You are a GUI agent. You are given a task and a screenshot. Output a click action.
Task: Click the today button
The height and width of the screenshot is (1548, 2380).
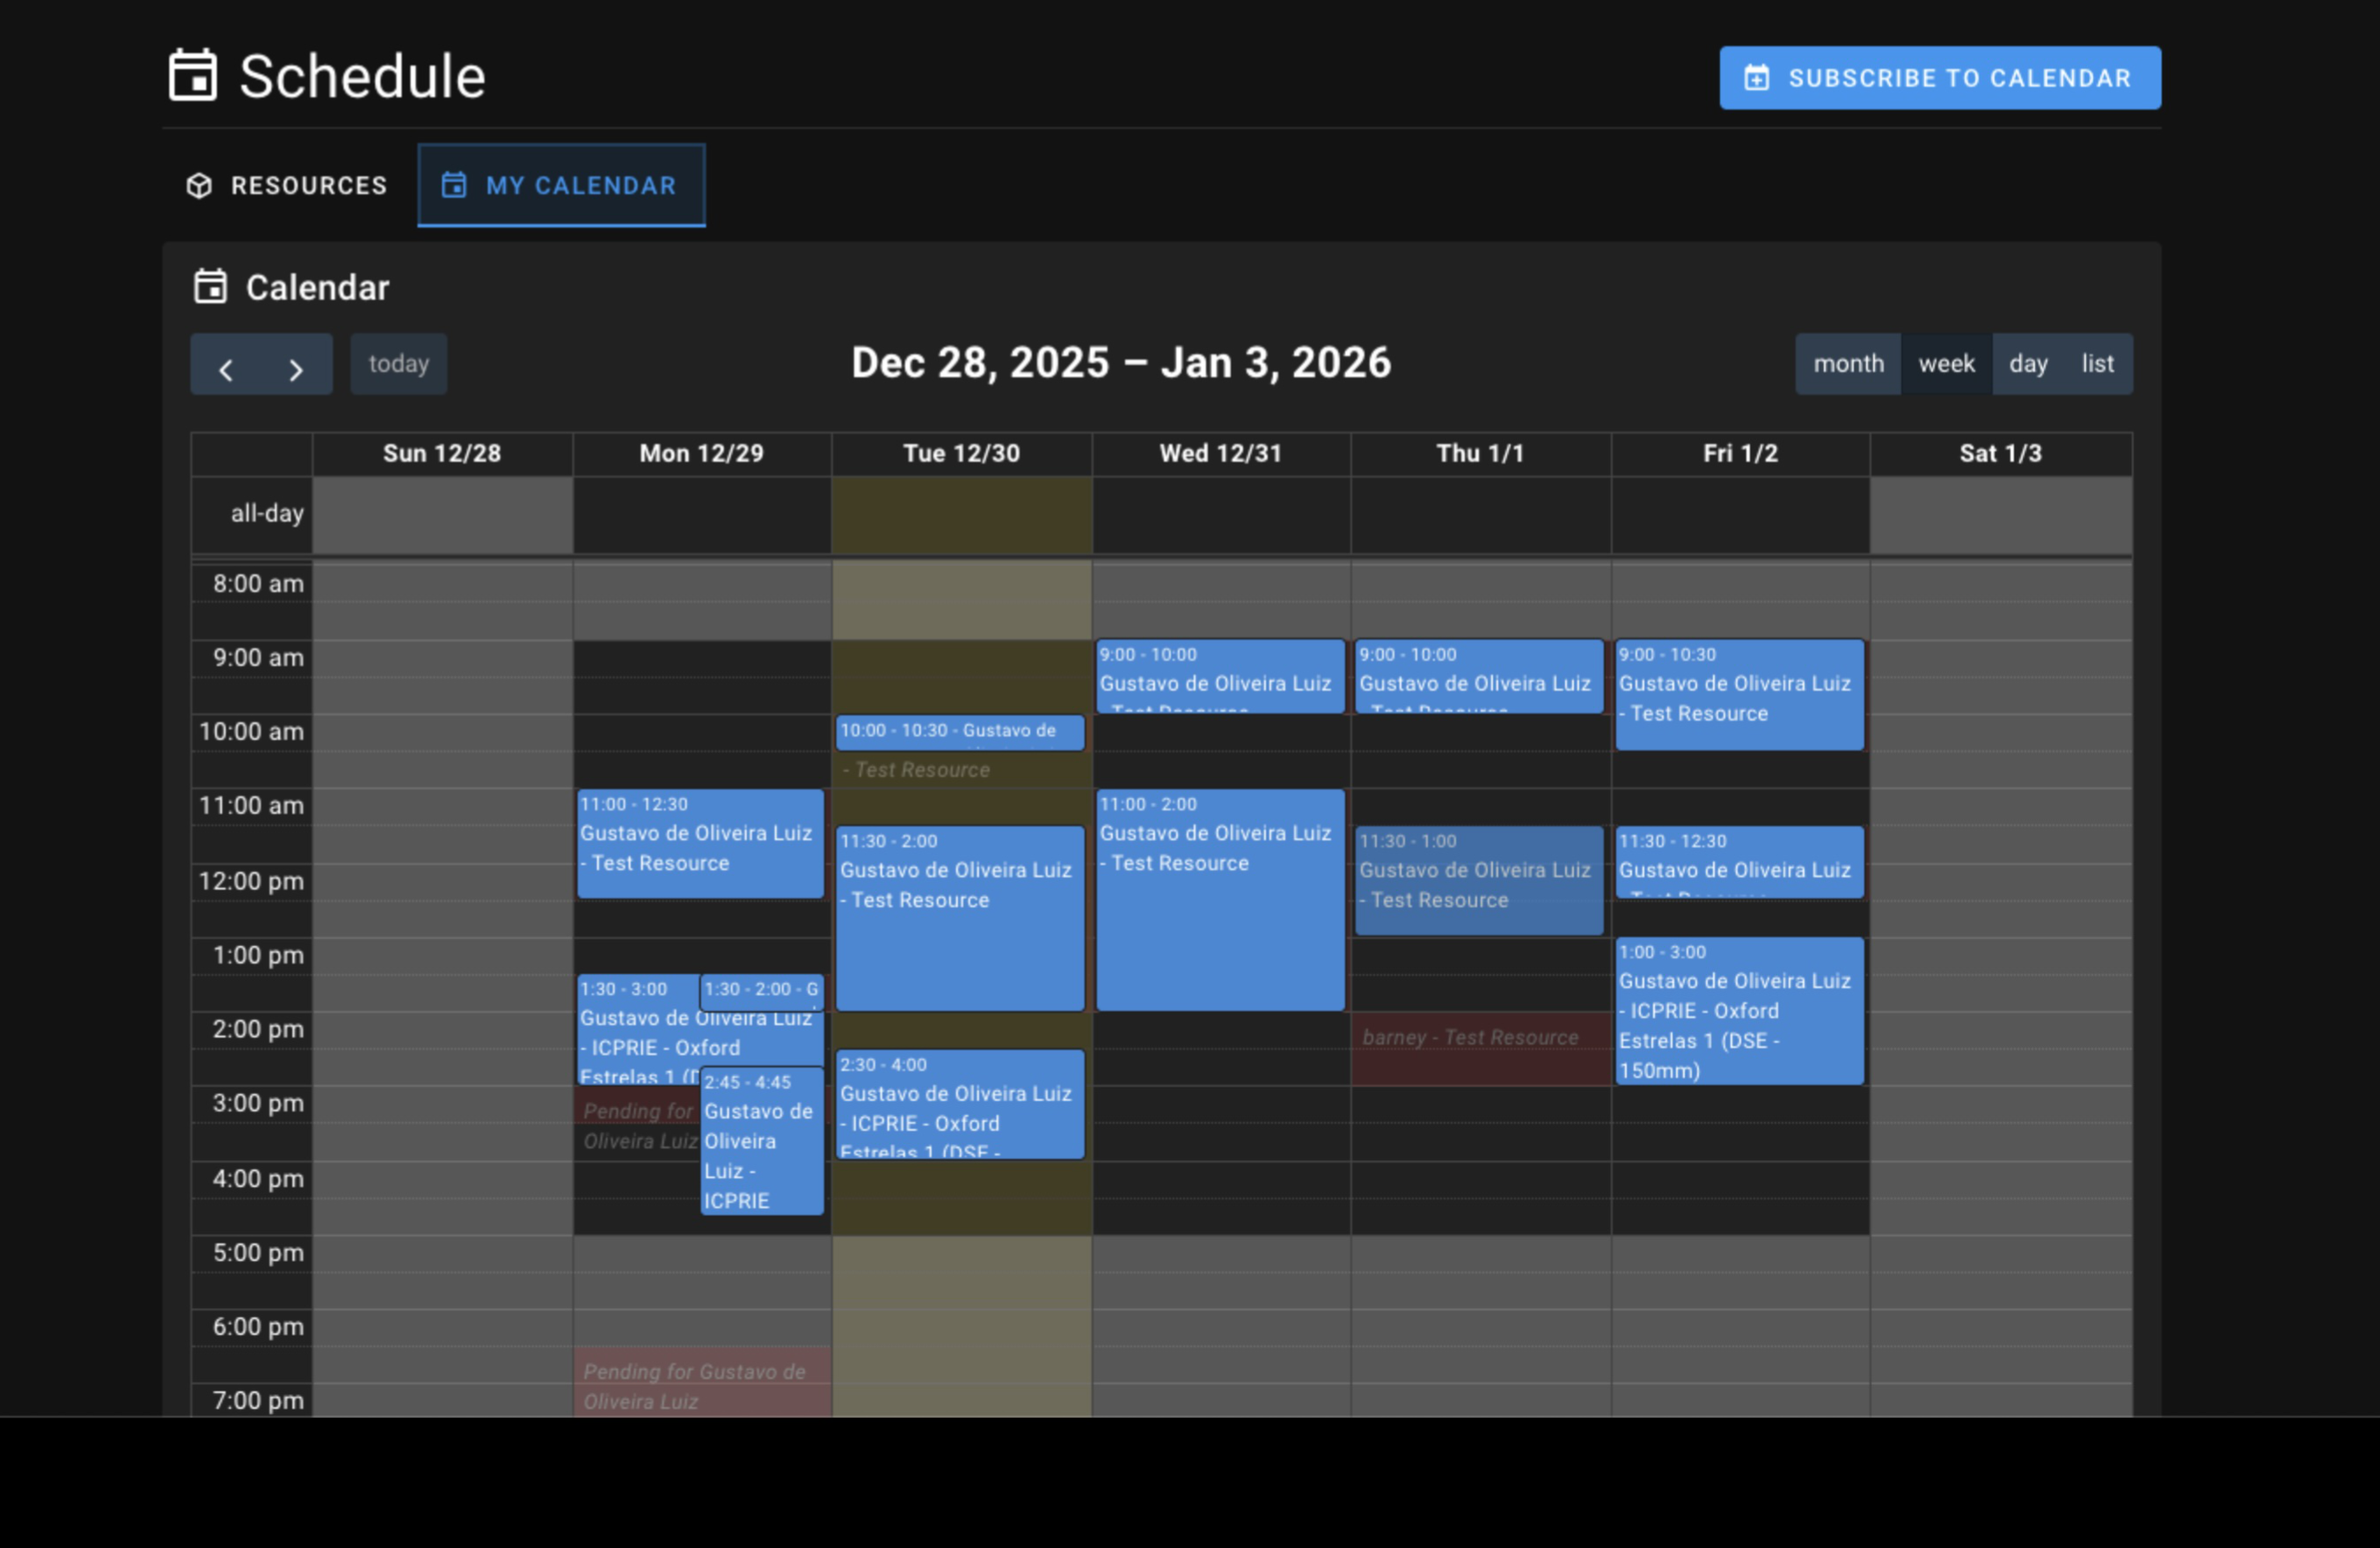pyautogui.click(x=398, y=364)
